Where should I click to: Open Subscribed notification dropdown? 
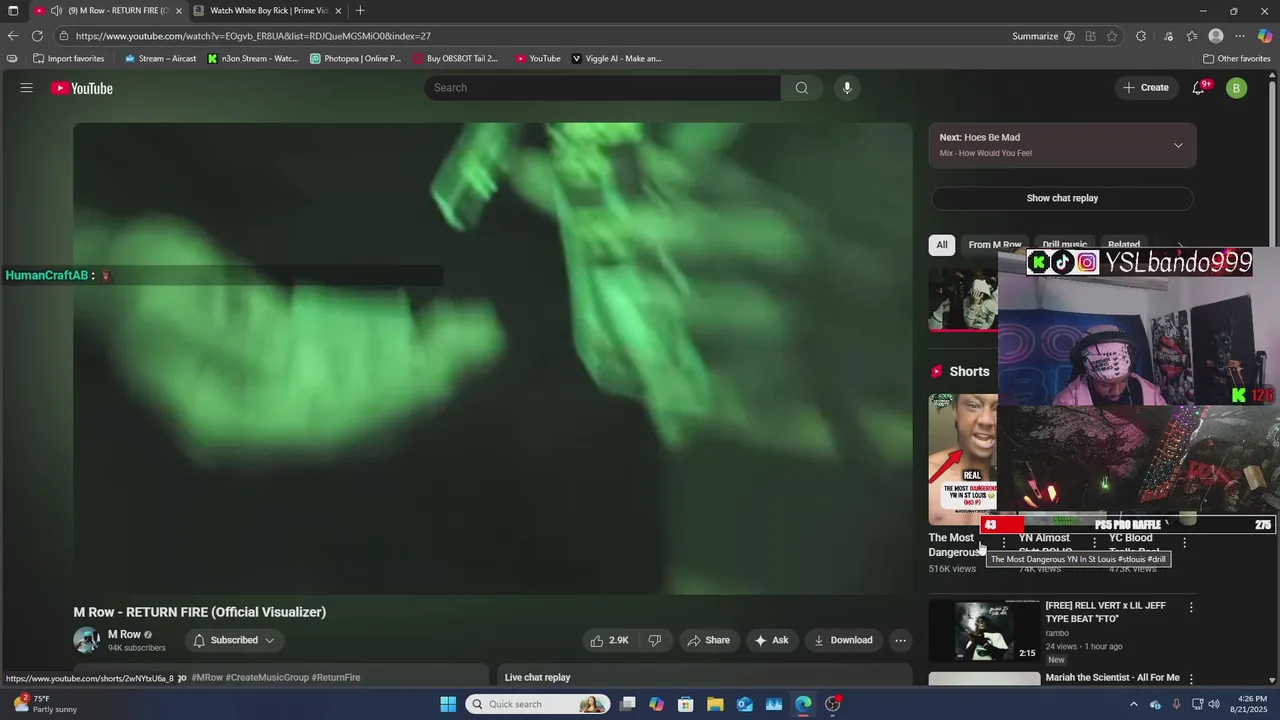point(234,640)
